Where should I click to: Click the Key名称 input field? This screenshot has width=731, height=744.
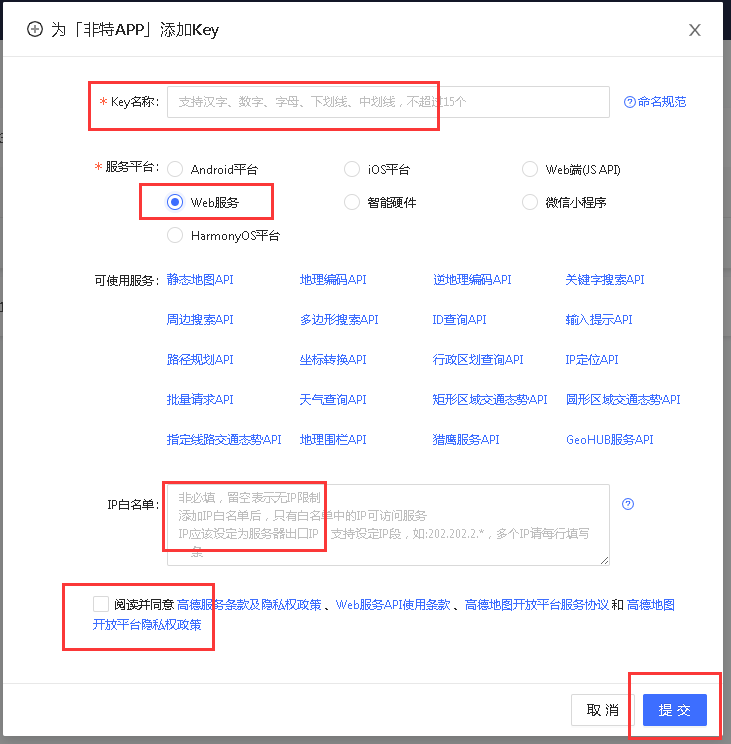point(388,102)
